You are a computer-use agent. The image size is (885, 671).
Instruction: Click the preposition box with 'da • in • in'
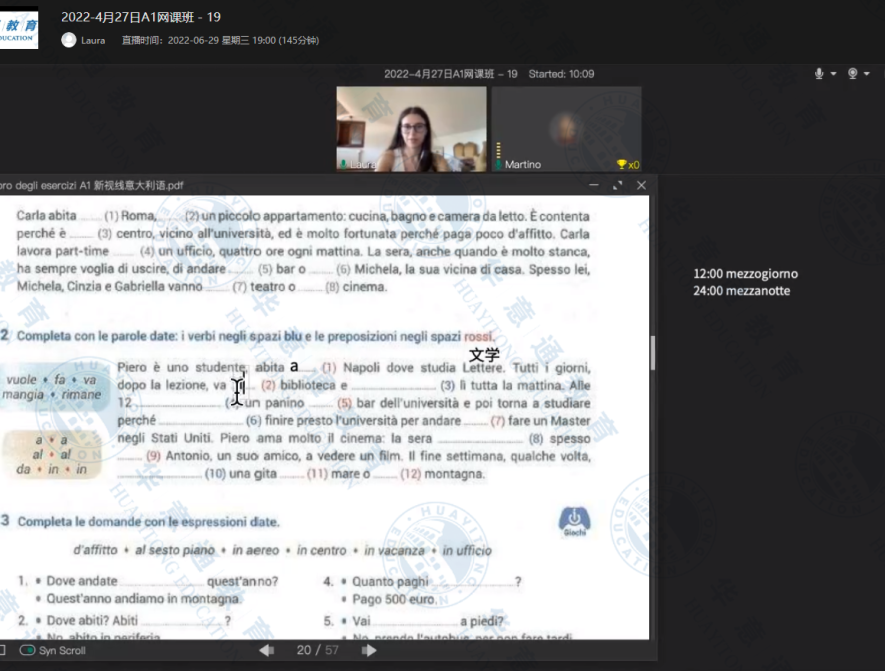[x=52, y=455]
